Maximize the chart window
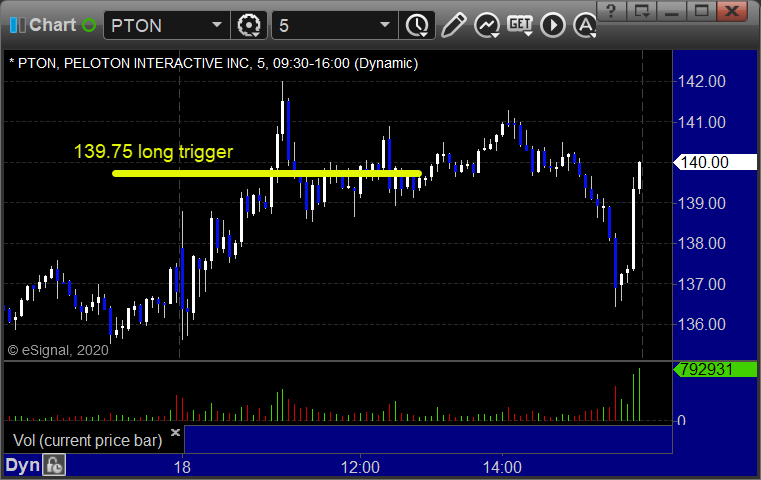Image resolution: width=761 pixels, height=480 pixels. click(701, 10)
